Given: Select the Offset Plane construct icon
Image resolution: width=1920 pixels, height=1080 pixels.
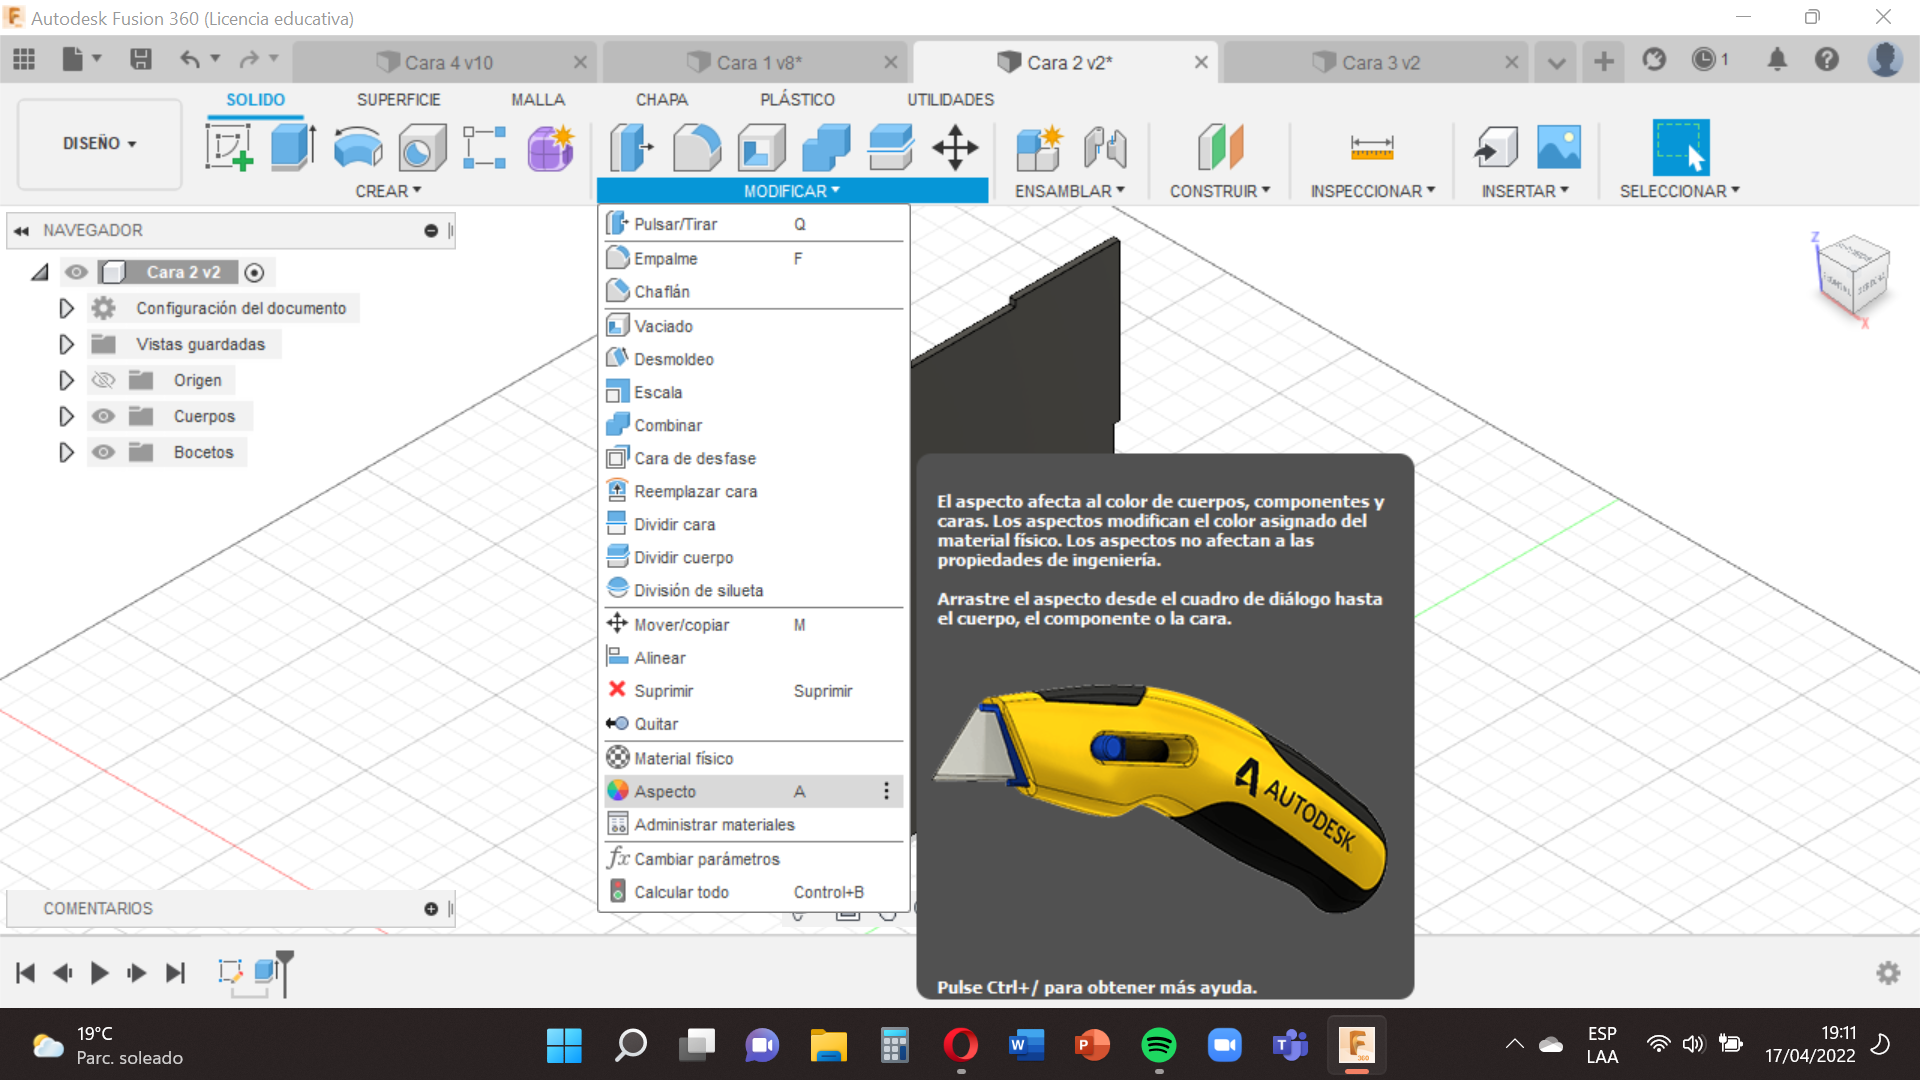Looking at the screenshot, I should point(1220,148).
